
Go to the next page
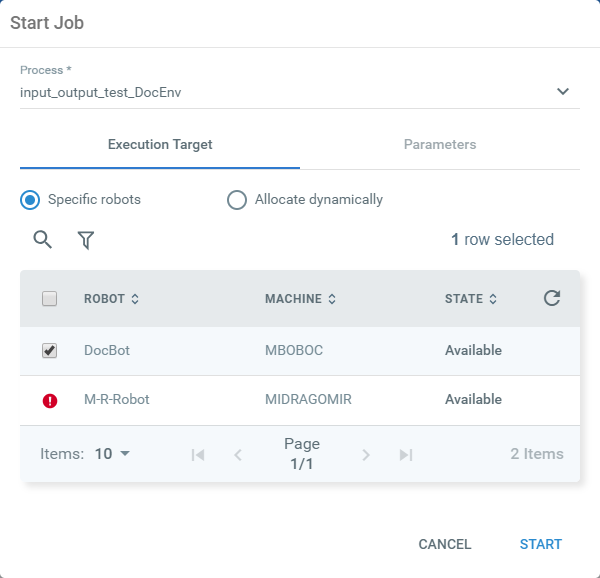tap(366, 454)
